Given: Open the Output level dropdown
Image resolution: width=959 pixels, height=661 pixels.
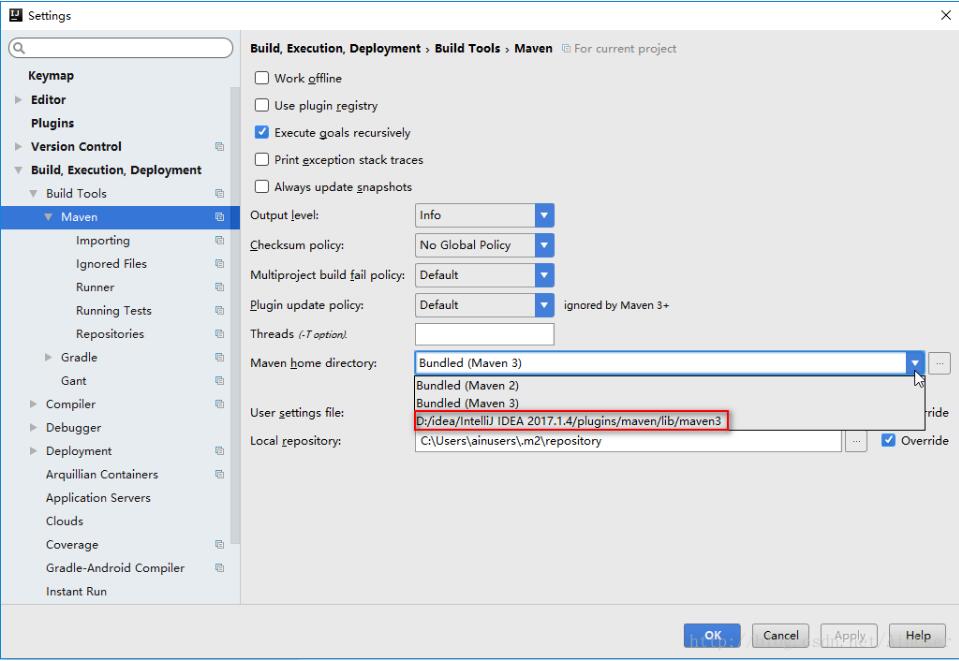Looking at the screenshot, I should tap(544, 215).
